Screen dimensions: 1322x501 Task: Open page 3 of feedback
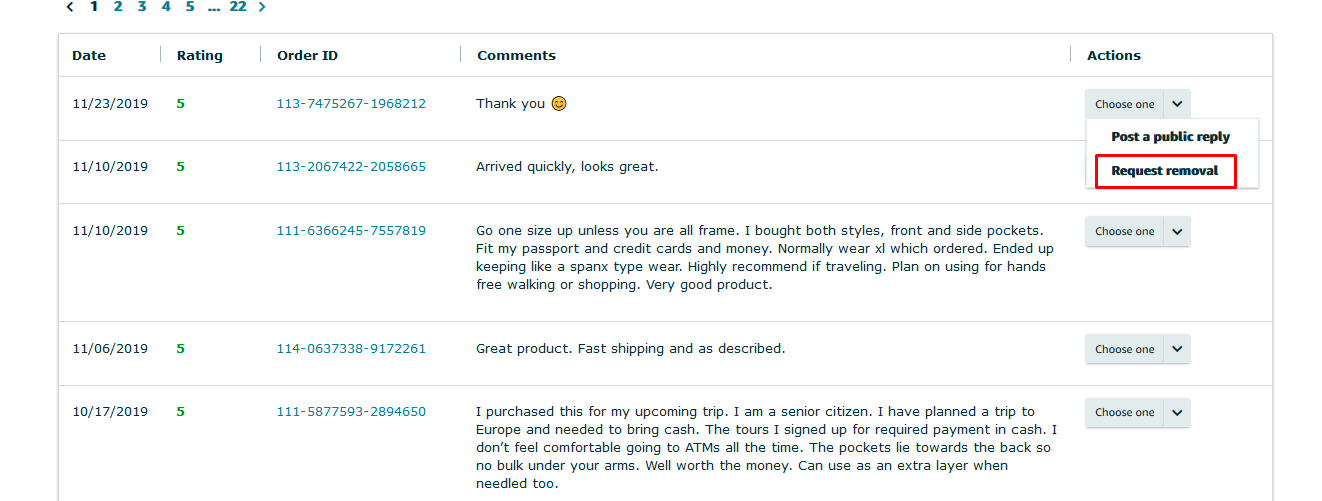(142, 7)
